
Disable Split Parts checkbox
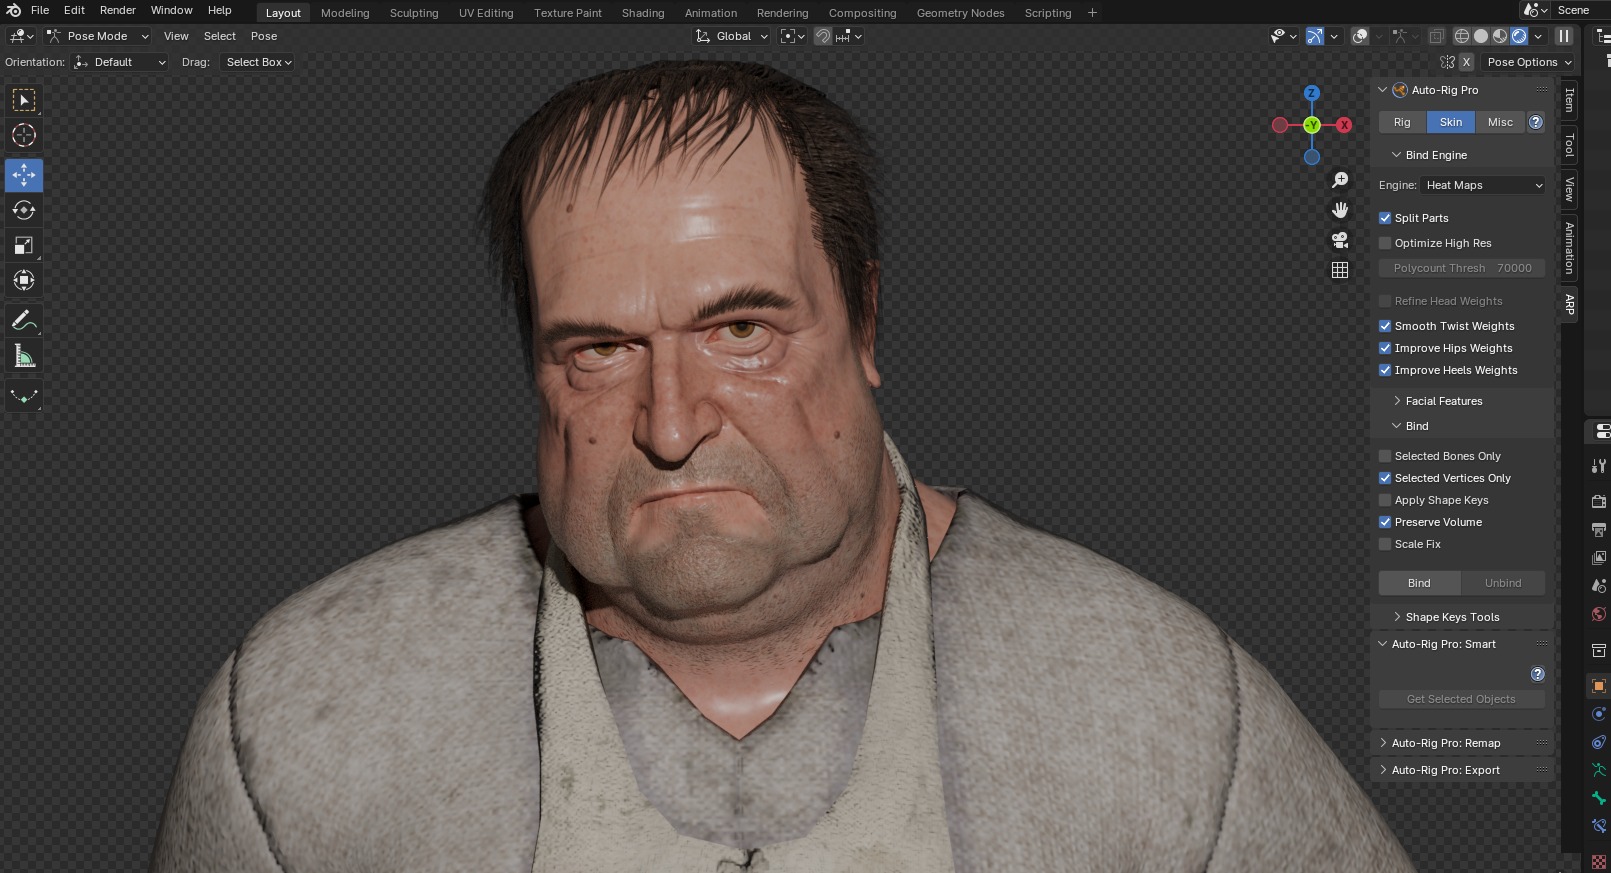pyautogui.click(x=1385, y=218)
